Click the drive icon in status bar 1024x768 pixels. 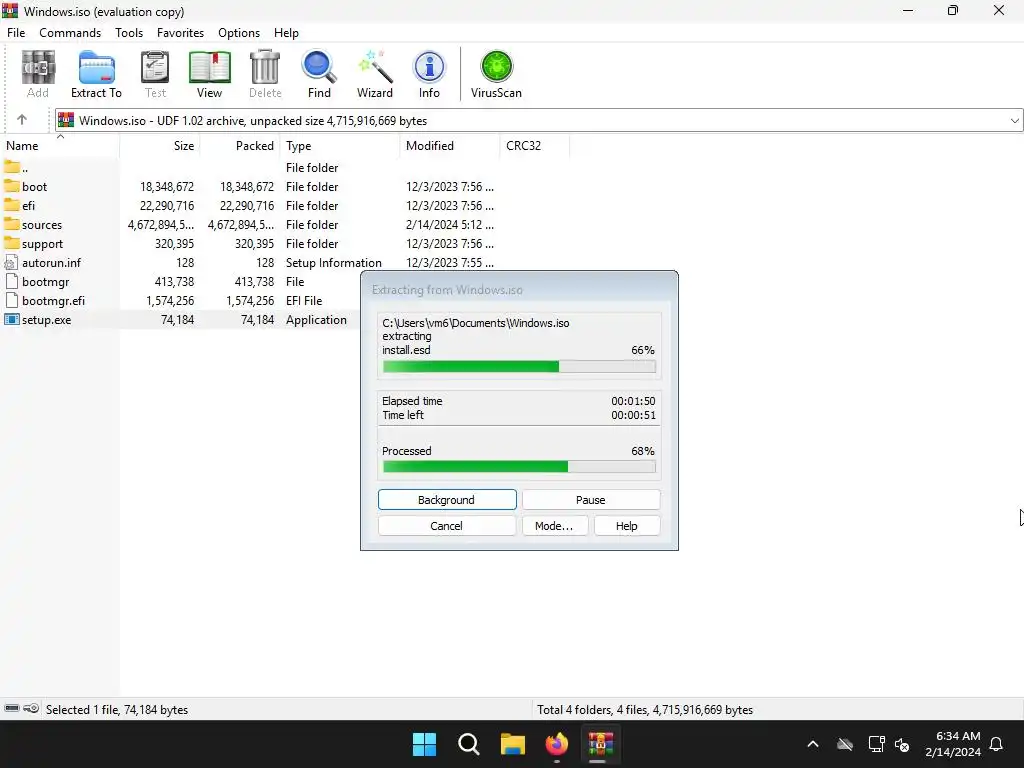pos(12,709)
